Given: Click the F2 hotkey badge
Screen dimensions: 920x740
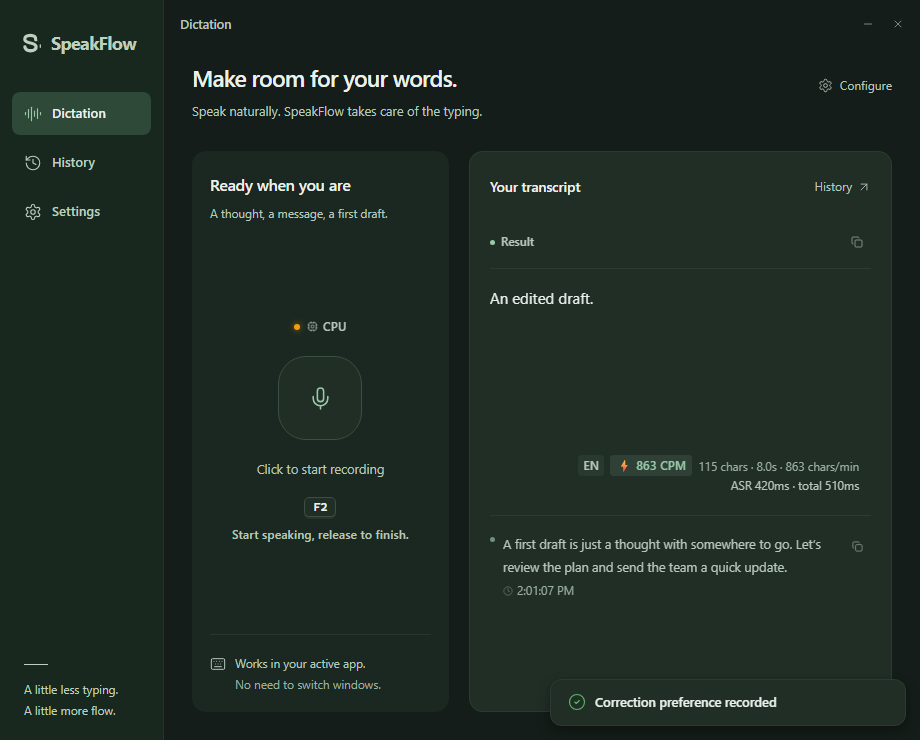Looking at the screenshot, I should coord(320,507).
